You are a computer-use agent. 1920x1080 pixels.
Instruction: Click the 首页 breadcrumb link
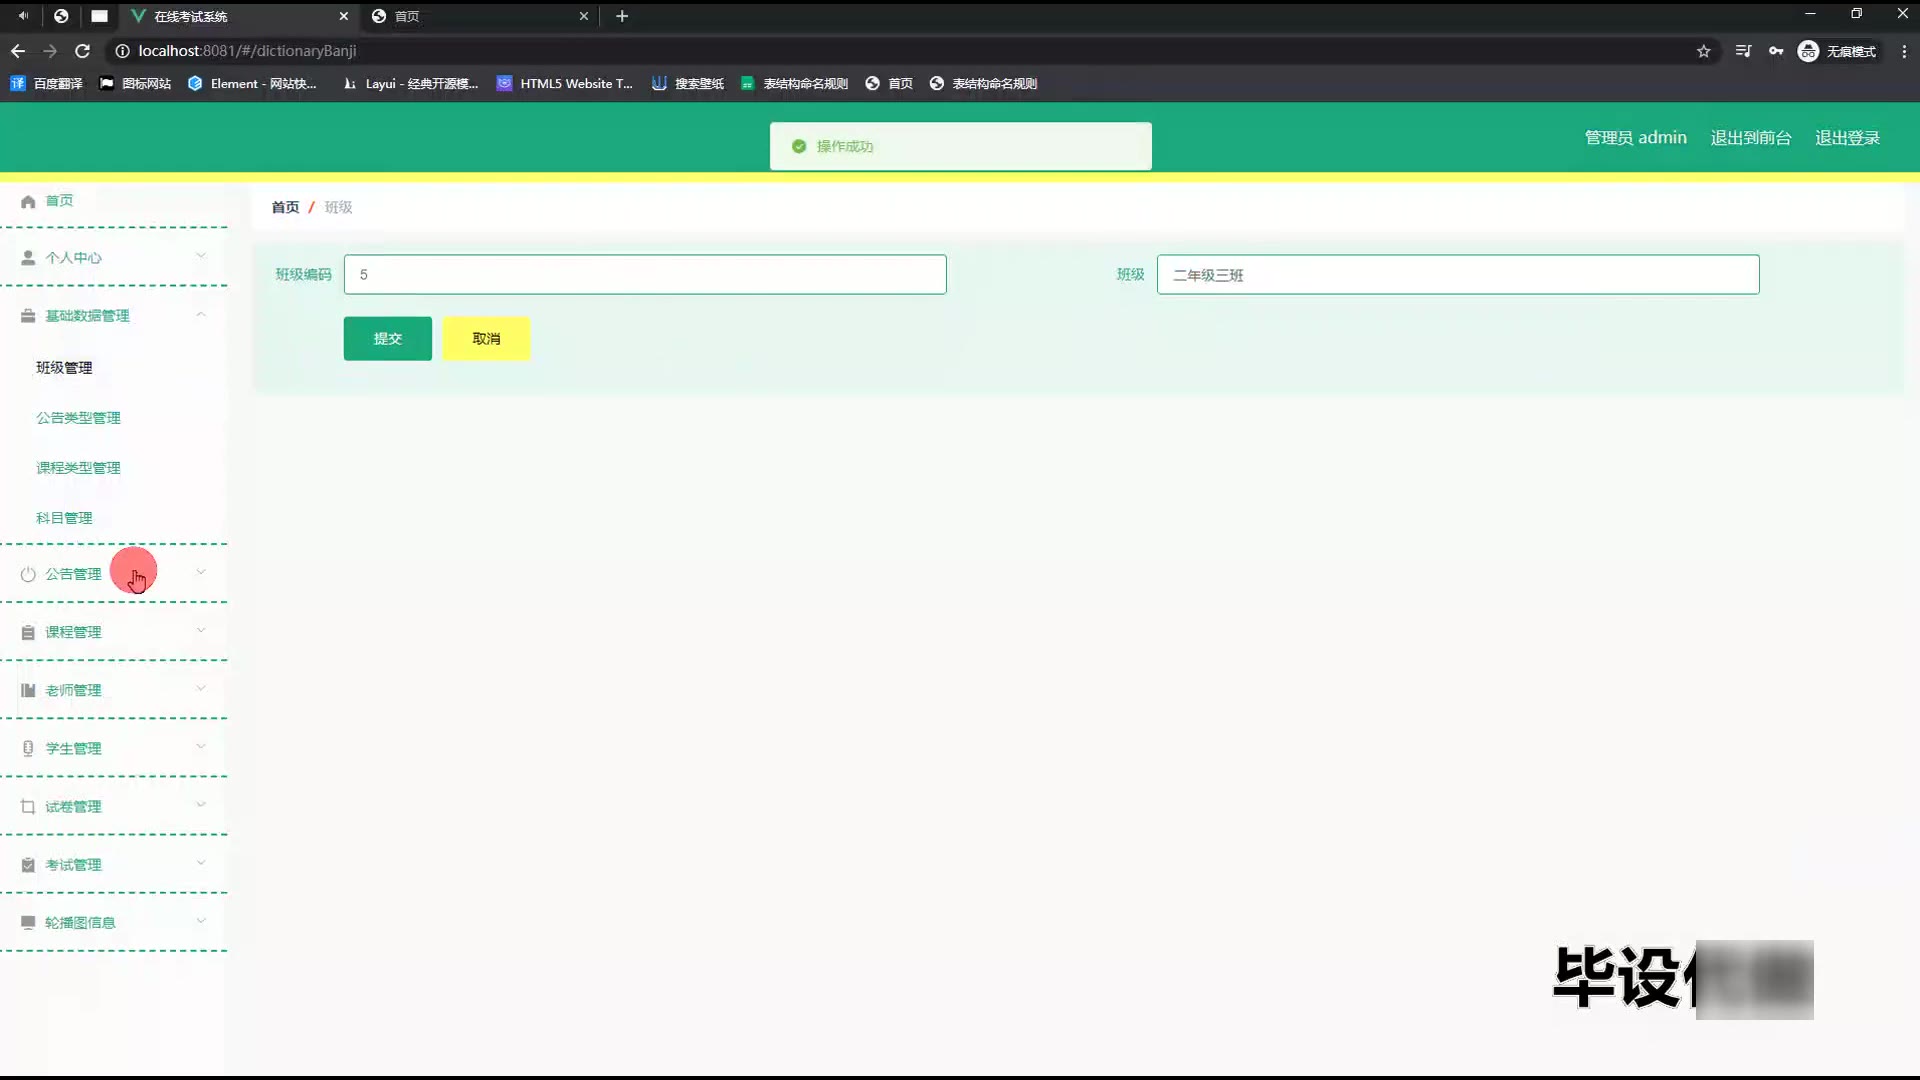(x=285, y=207)
